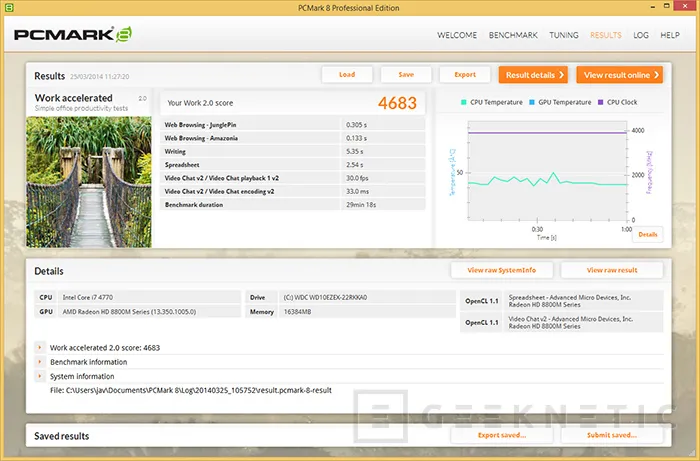Click View result online button
The image size is (700, 461).
[620, 75]
